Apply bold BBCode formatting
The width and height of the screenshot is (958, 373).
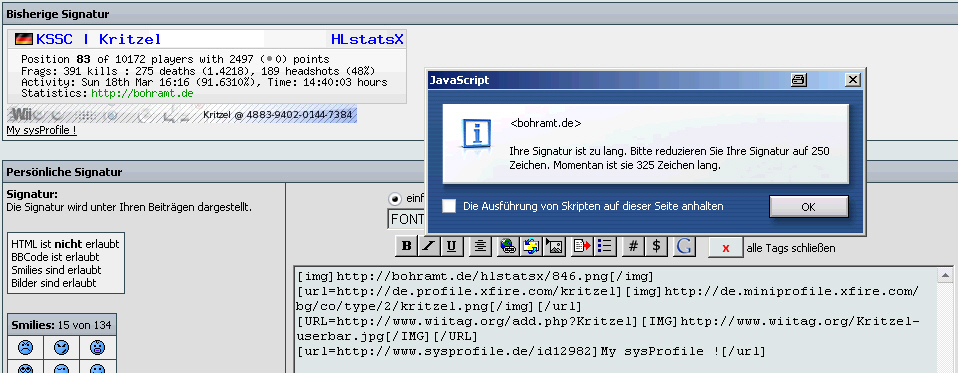tap(407, 246)
